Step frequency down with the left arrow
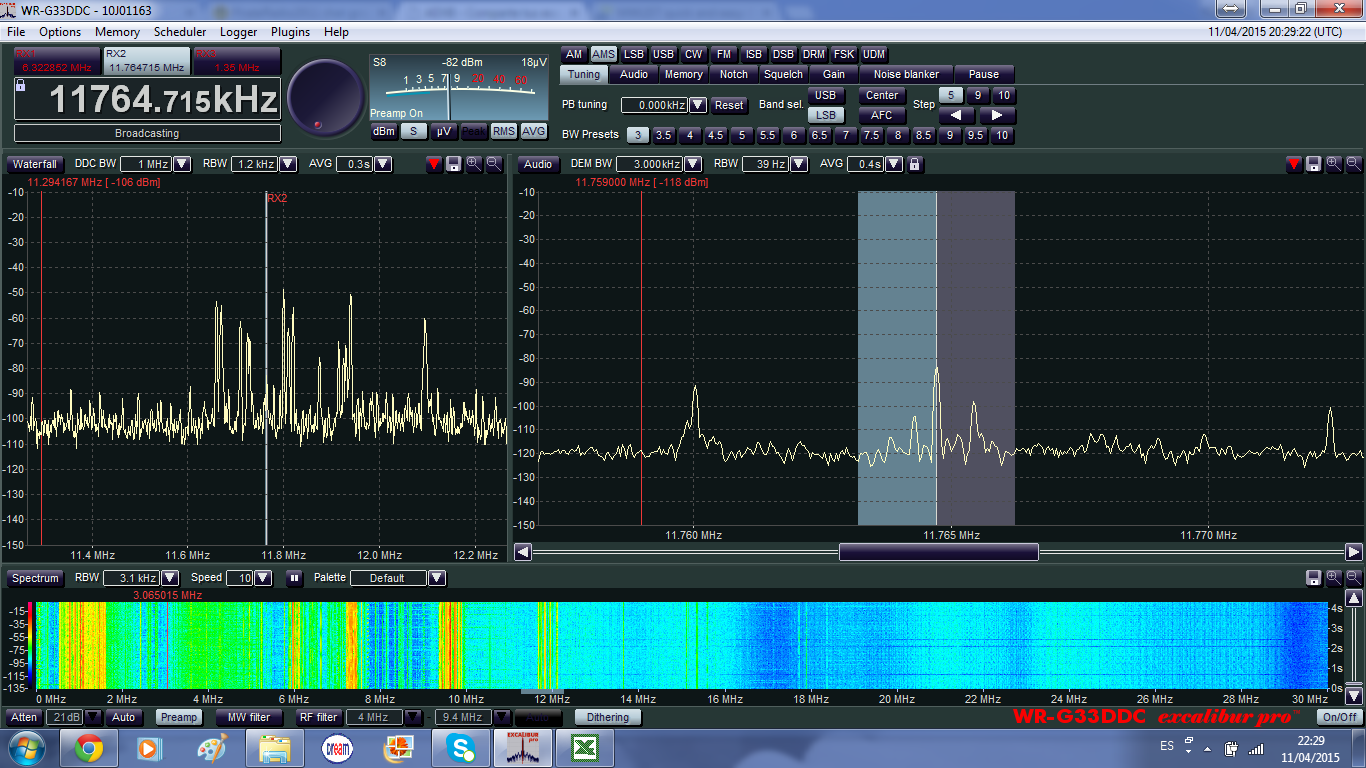 (956, 116)
